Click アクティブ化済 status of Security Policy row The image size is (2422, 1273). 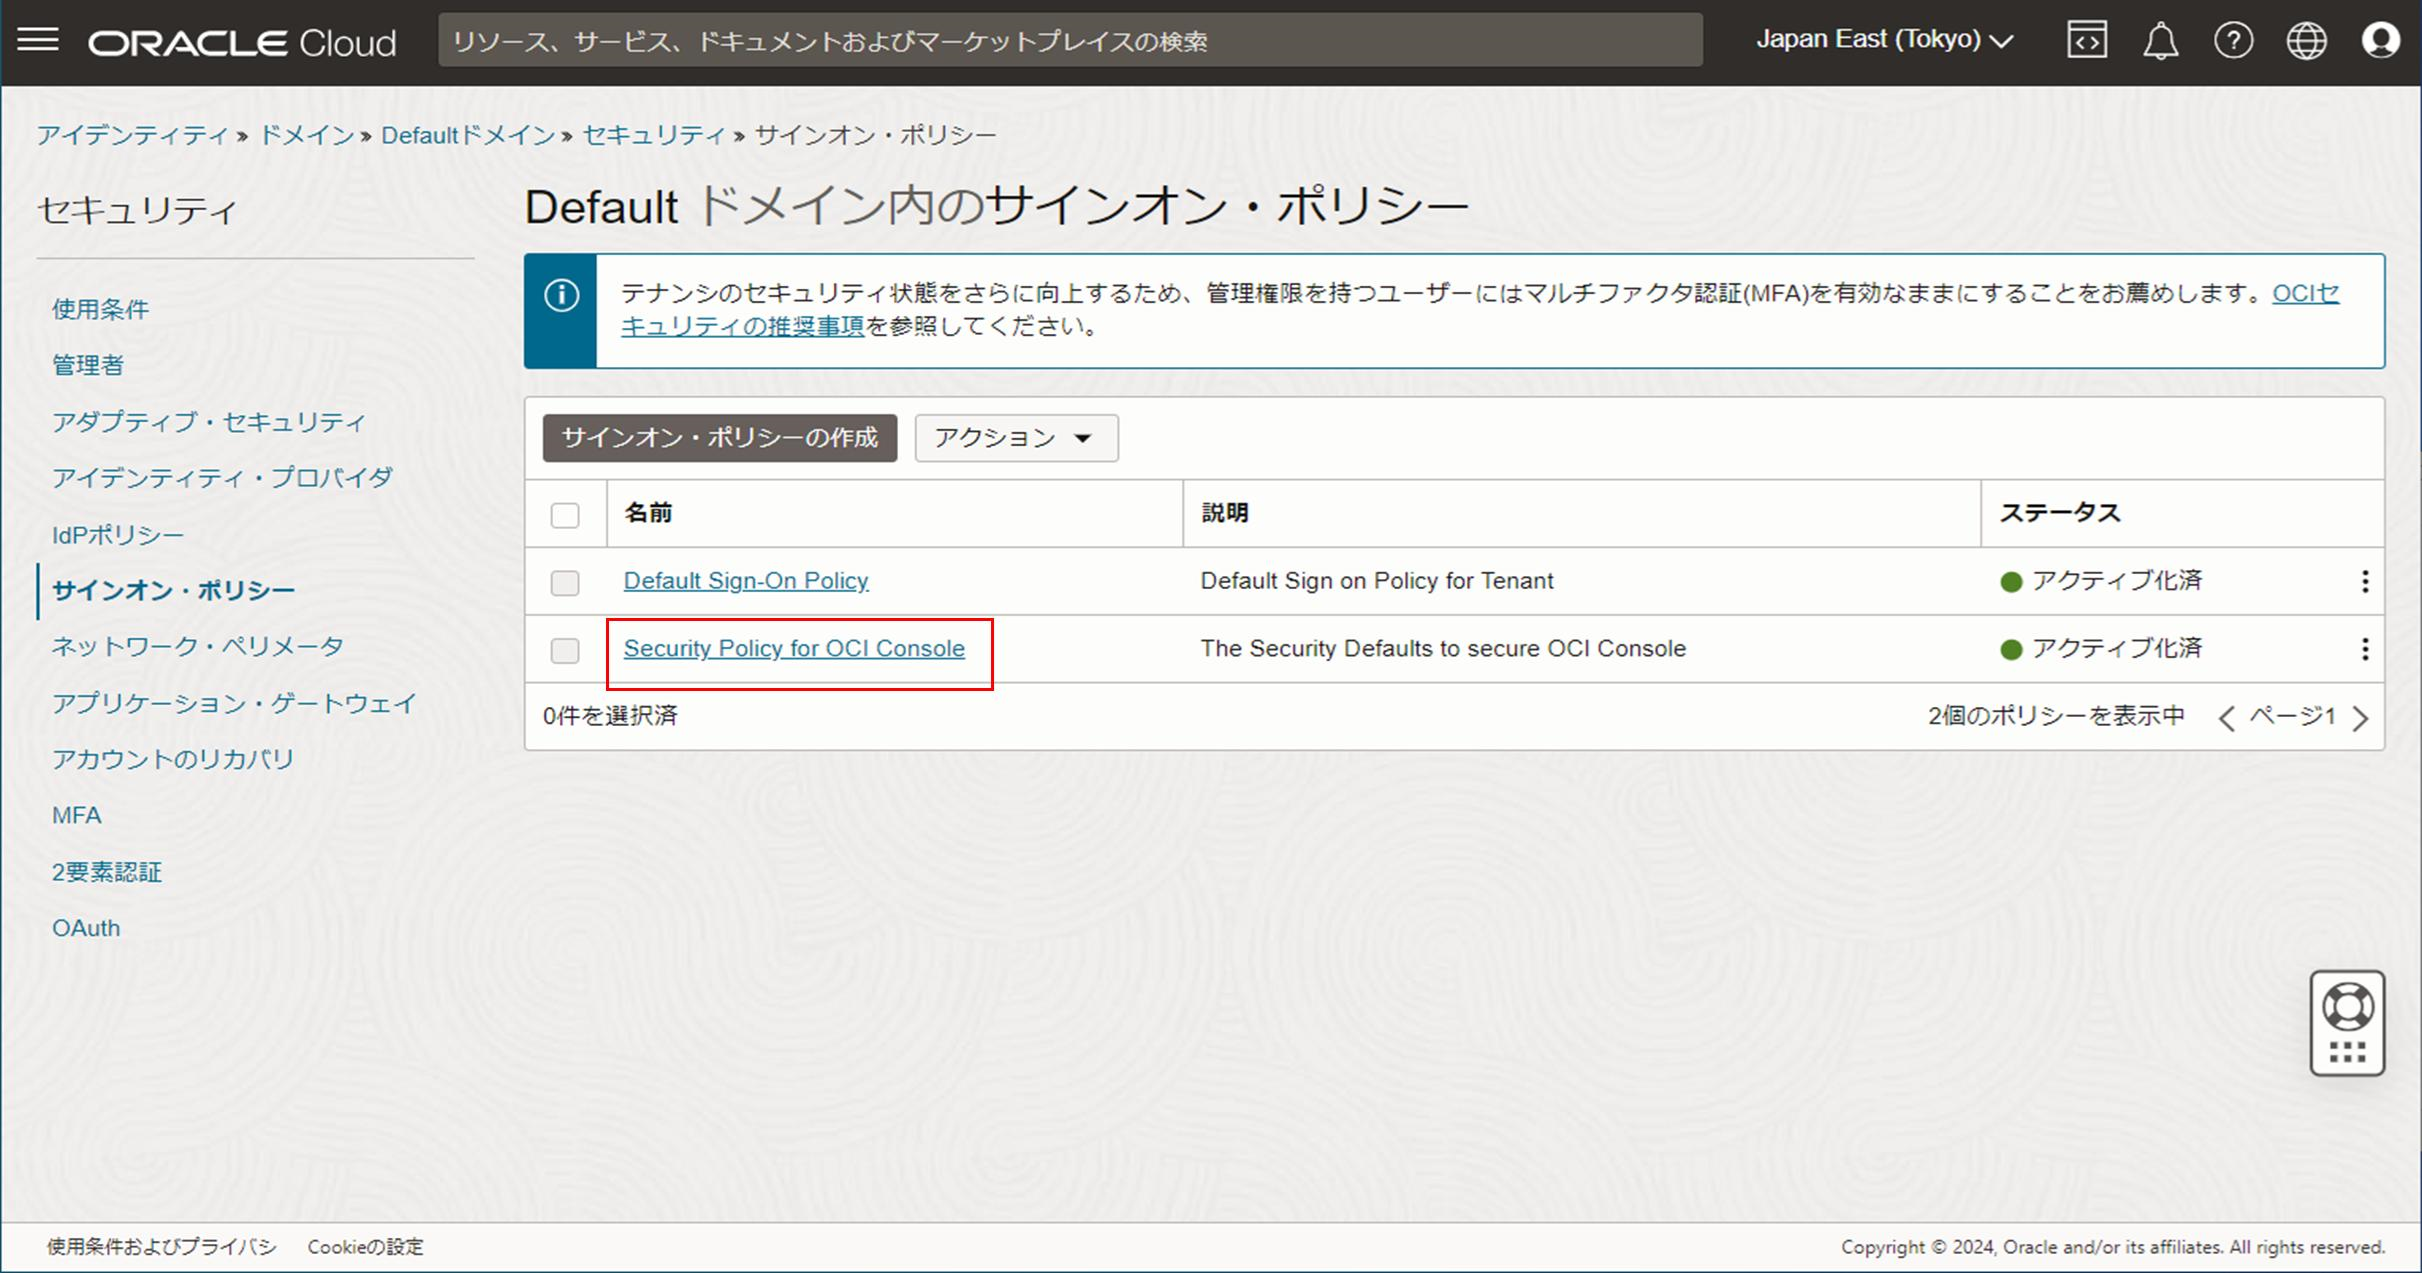tap(2101, 649)
